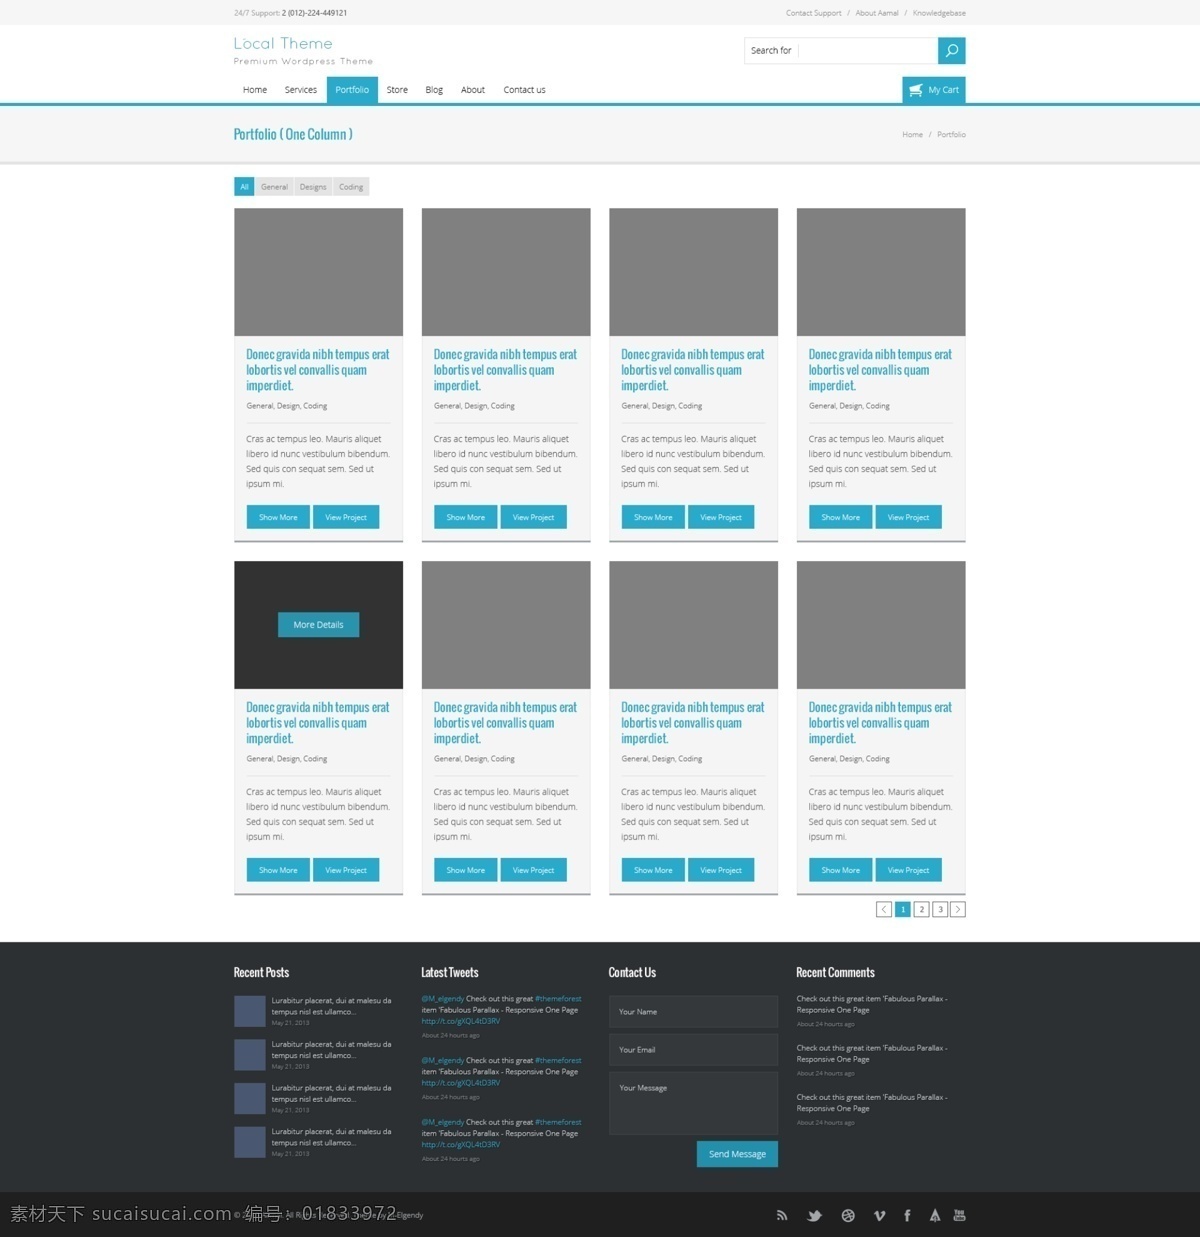Click the shopping cart icon
The height and width of the screenshot is (1237, 1200).
coord(915,90)
